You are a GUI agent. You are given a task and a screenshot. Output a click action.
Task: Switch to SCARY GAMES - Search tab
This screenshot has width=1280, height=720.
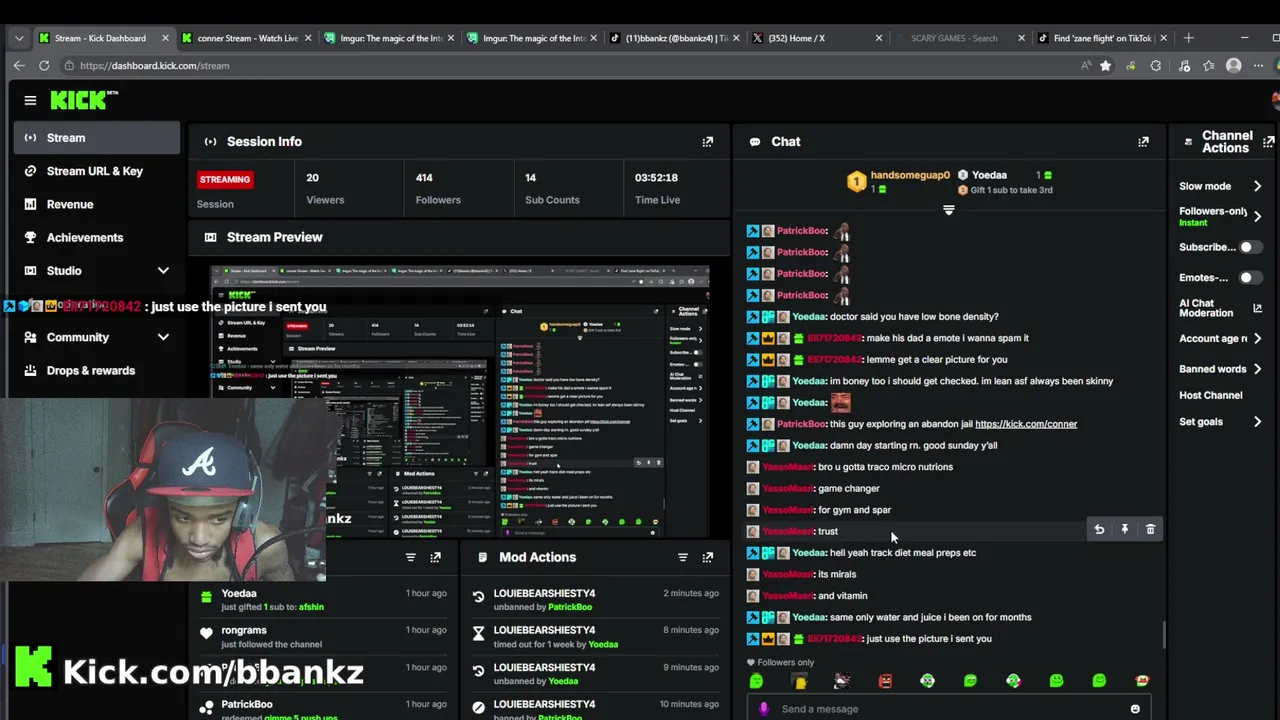tap(960, 38)
